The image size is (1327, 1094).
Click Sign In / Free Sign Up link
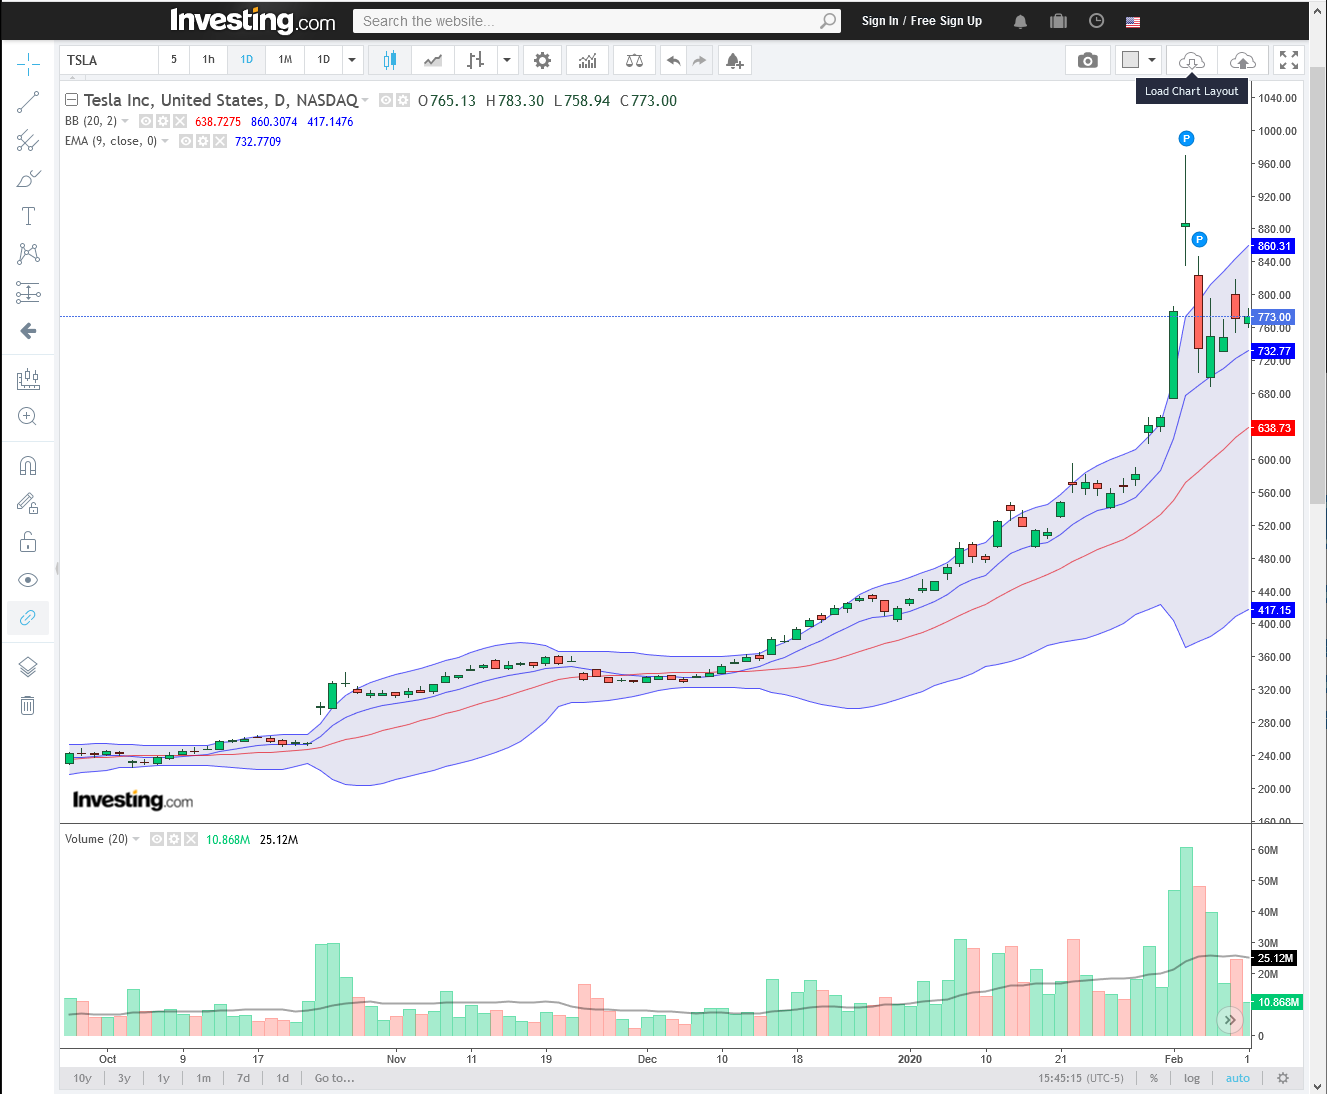tap(922, 21)
